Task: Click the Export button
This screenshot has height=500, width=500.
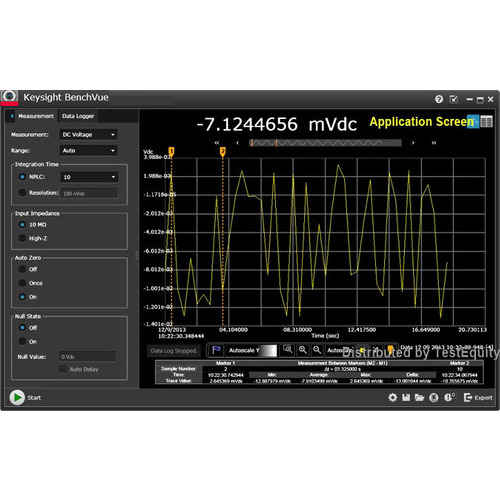Action: (x=478, y=397)
